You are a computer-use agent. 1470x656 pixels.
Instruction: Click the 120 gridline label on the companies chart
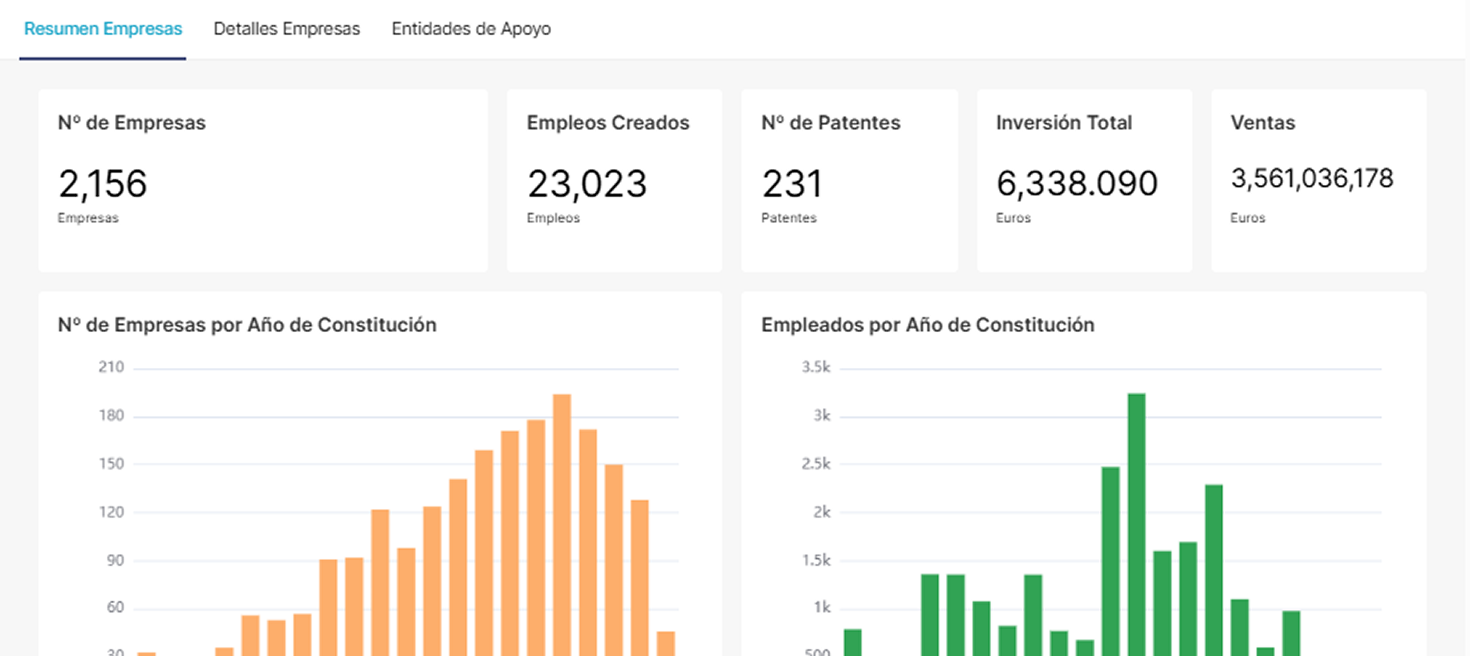111,512
